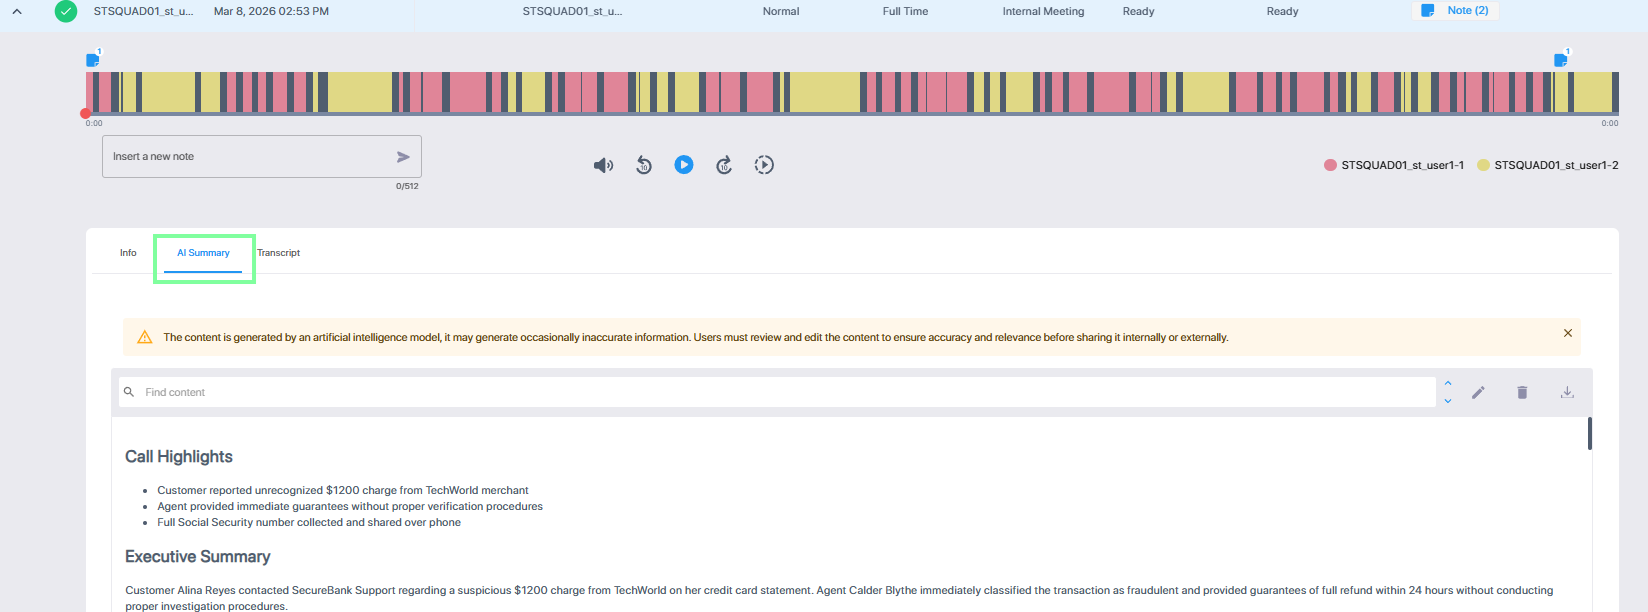Viewport: 1648px width, 612px height.
Task: Open the Note (2) button
Action: 1456,11
